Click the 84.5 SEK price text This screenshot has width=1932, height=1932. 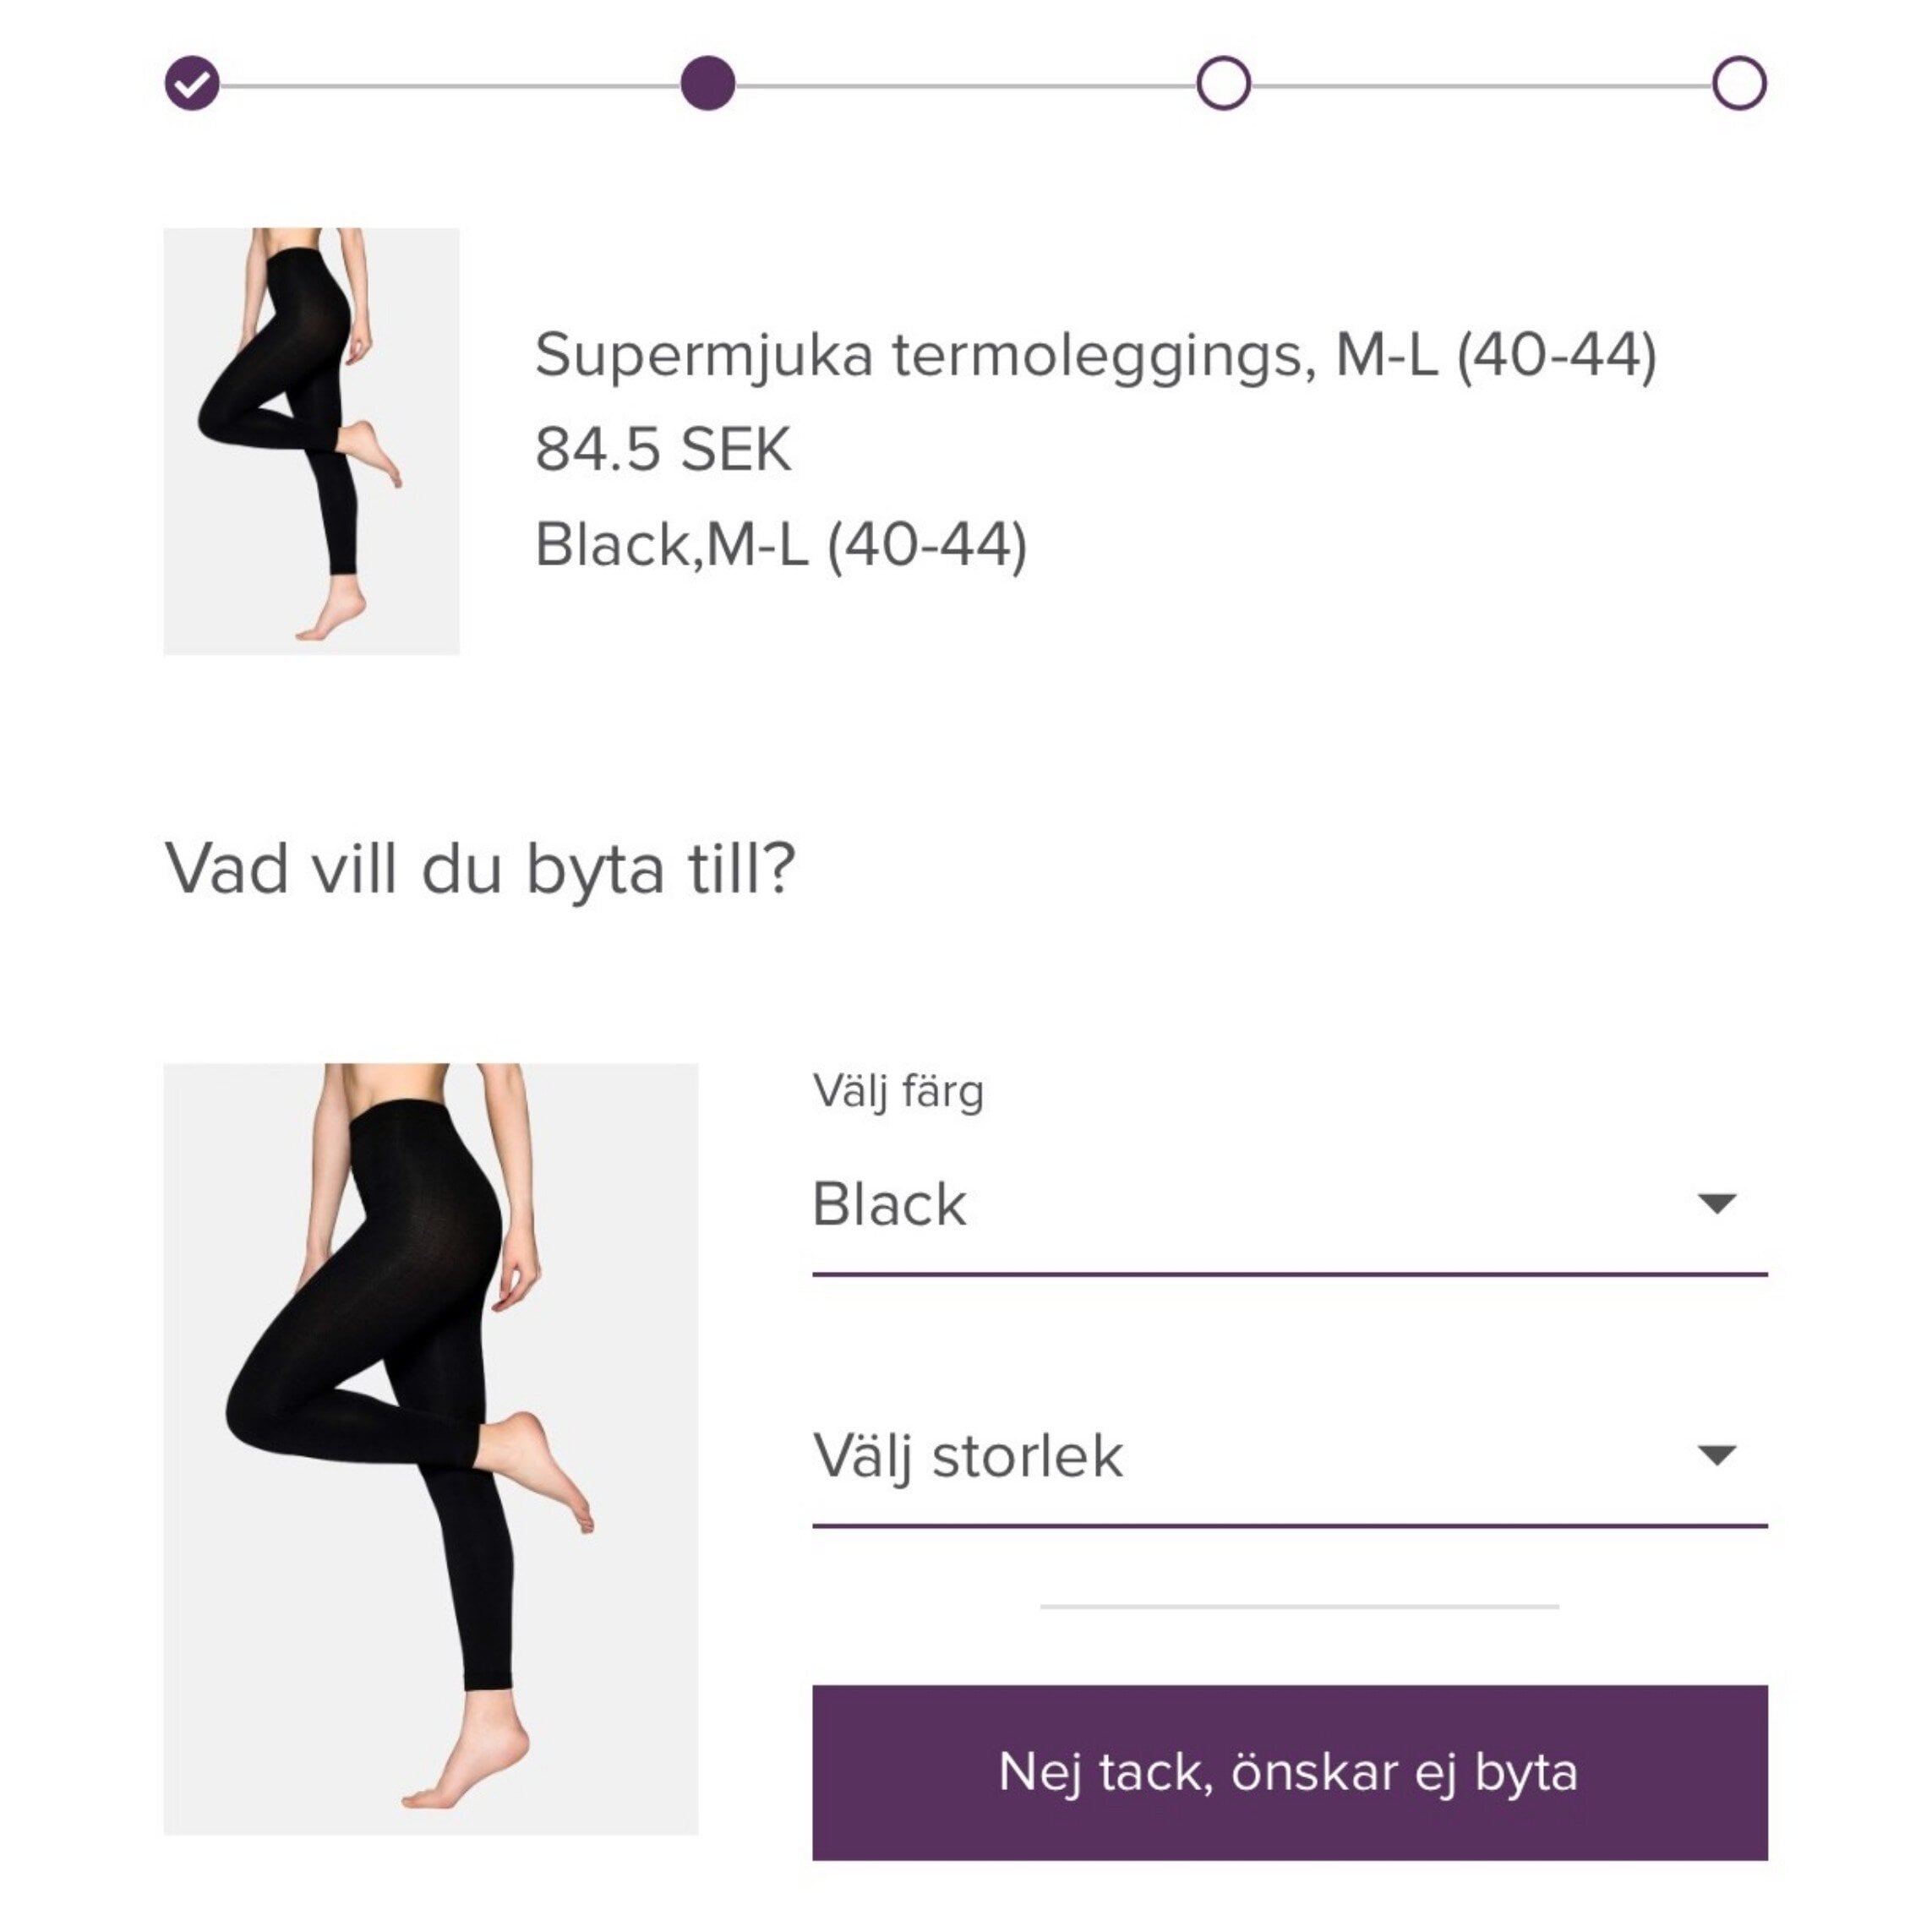point(663,449)
